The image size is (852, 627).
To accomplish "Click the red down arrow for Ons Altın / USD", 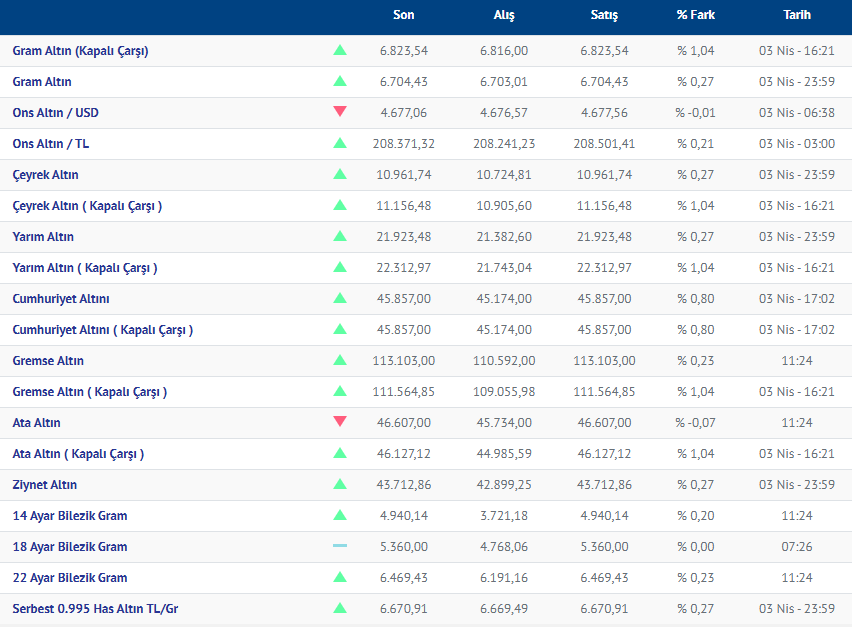I will 340,112.
